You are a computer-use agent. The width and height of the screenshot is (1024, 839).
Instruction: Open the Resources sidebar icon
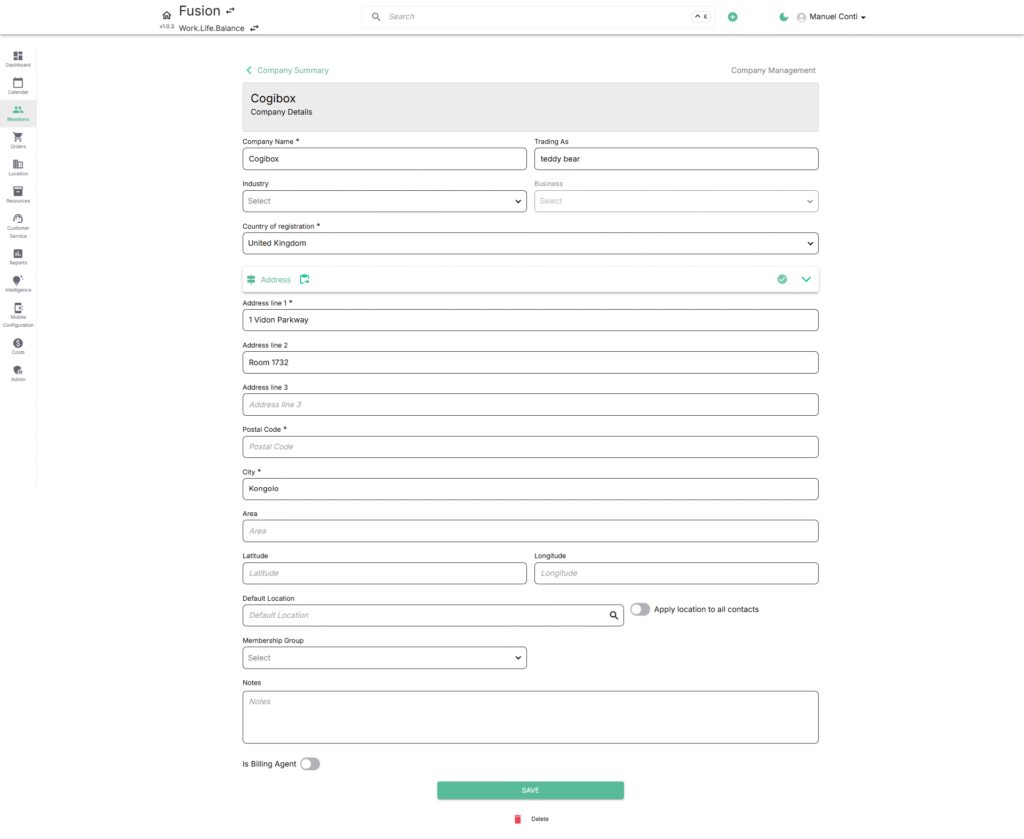[18, 191]
